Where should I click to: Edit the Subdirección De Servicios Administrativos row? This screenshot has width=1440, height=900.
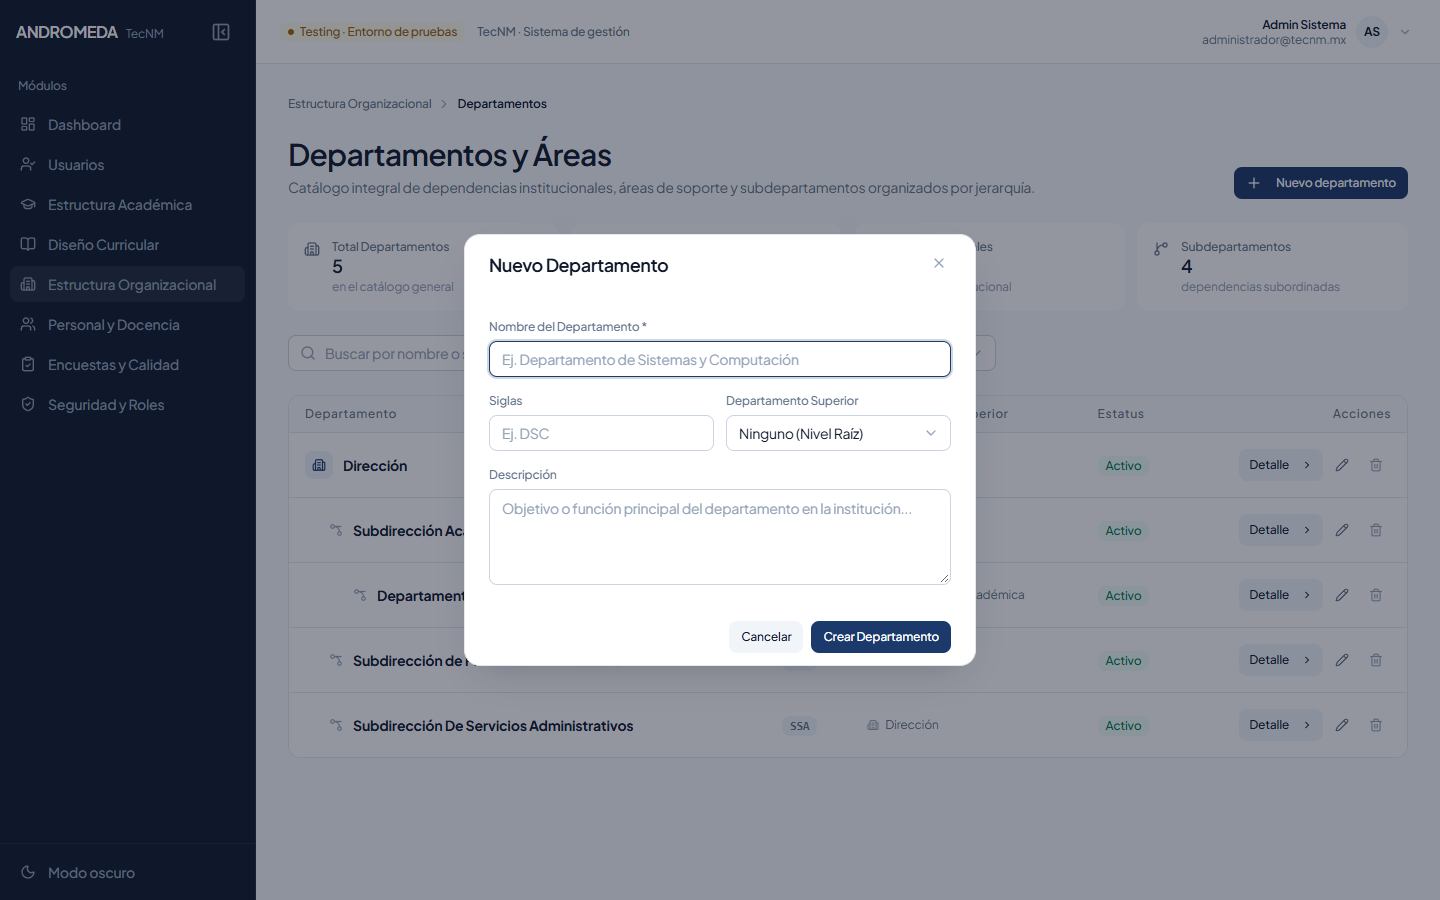pos(1342,725)
